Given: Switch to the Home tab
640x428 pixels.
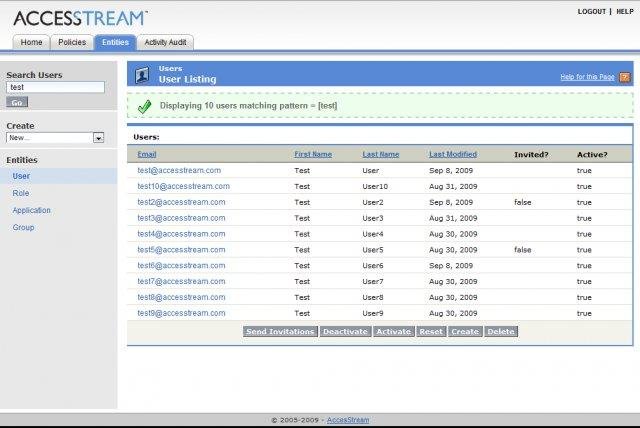Looking at the screenshot, I should click(x=31, y=42).
